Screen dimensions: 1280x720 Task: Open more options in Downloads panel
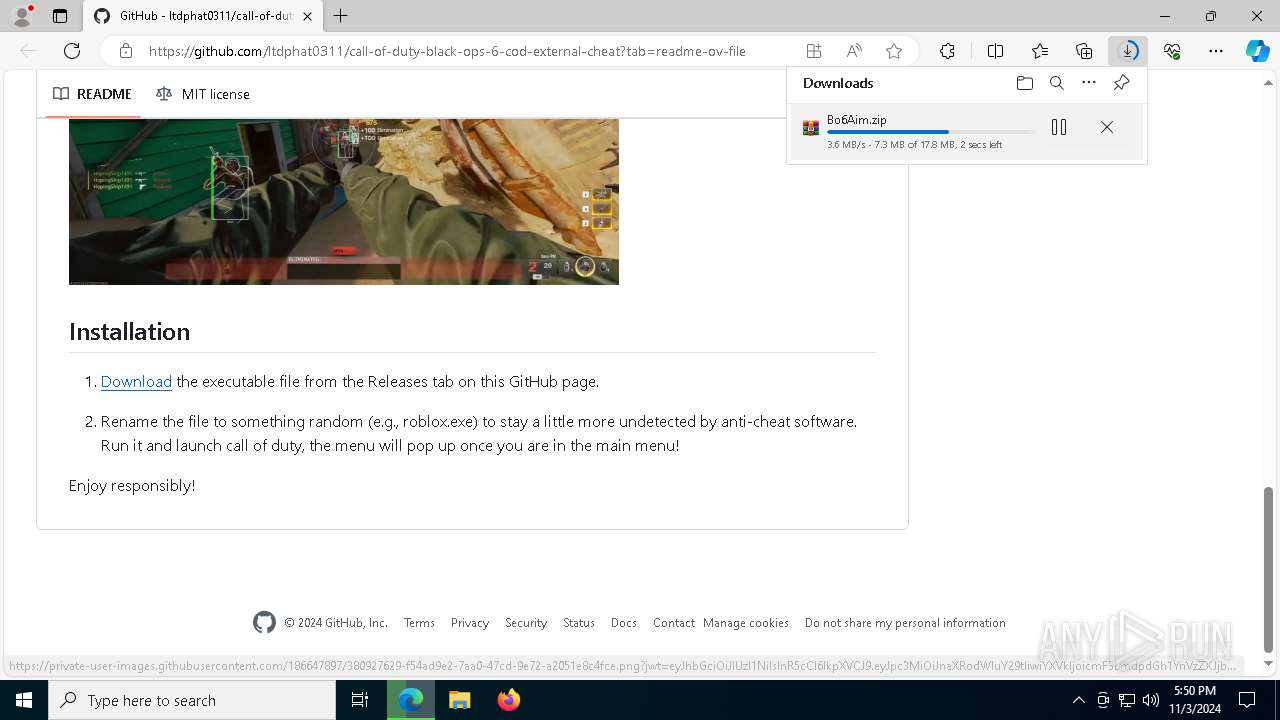pos(1089,83)
